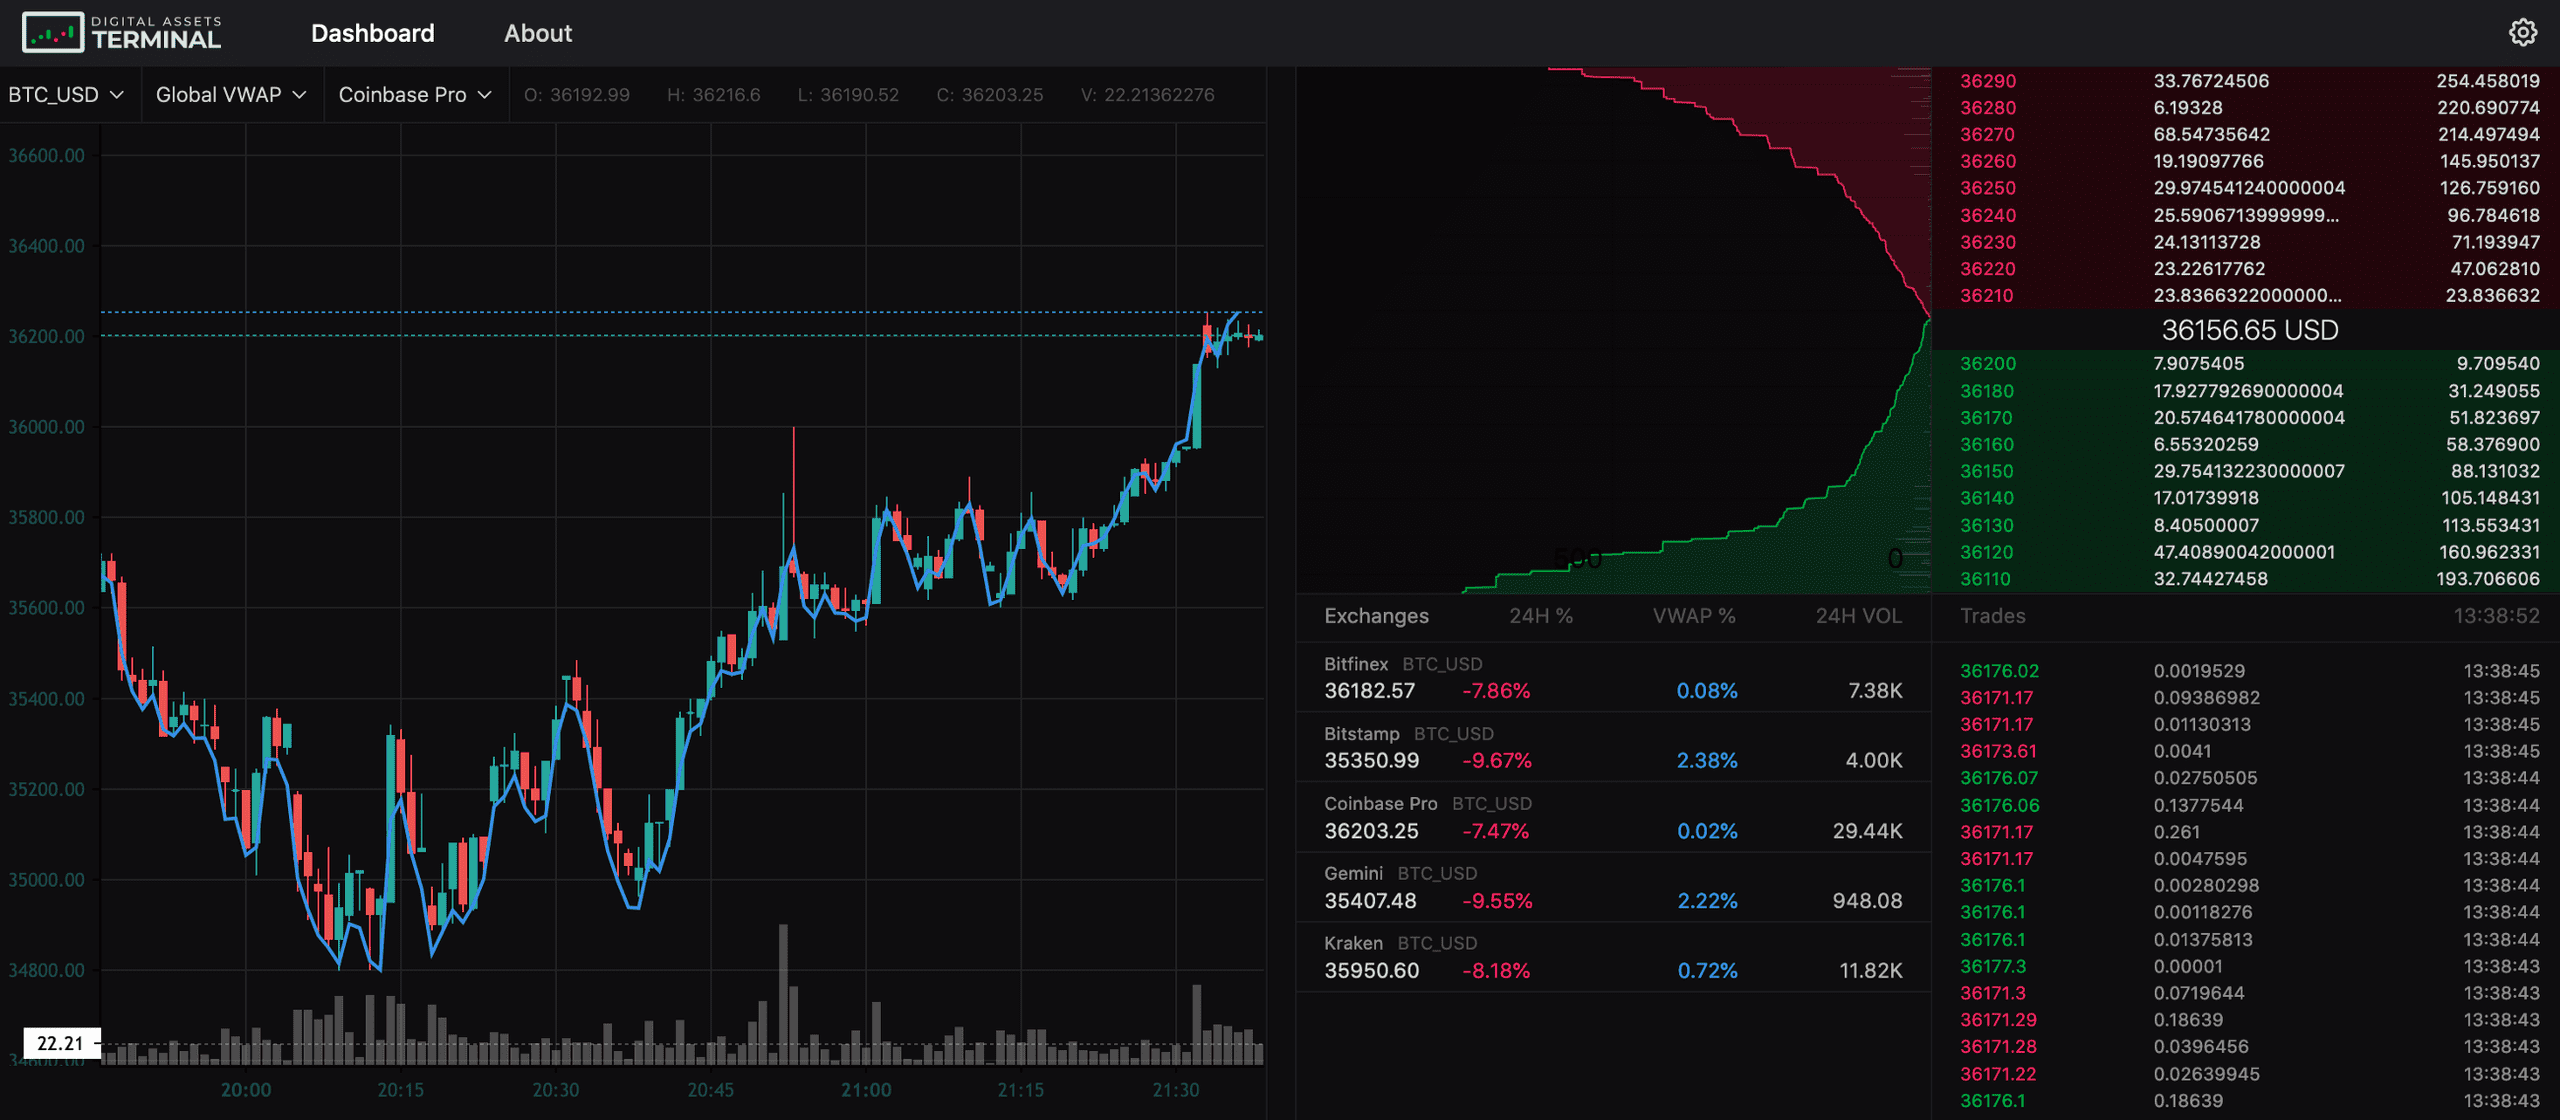The height and width of the screenshot is (1120, 2560).
Task: Select the Coinbase Pro exchange row
Action: tap(1612, 818)
